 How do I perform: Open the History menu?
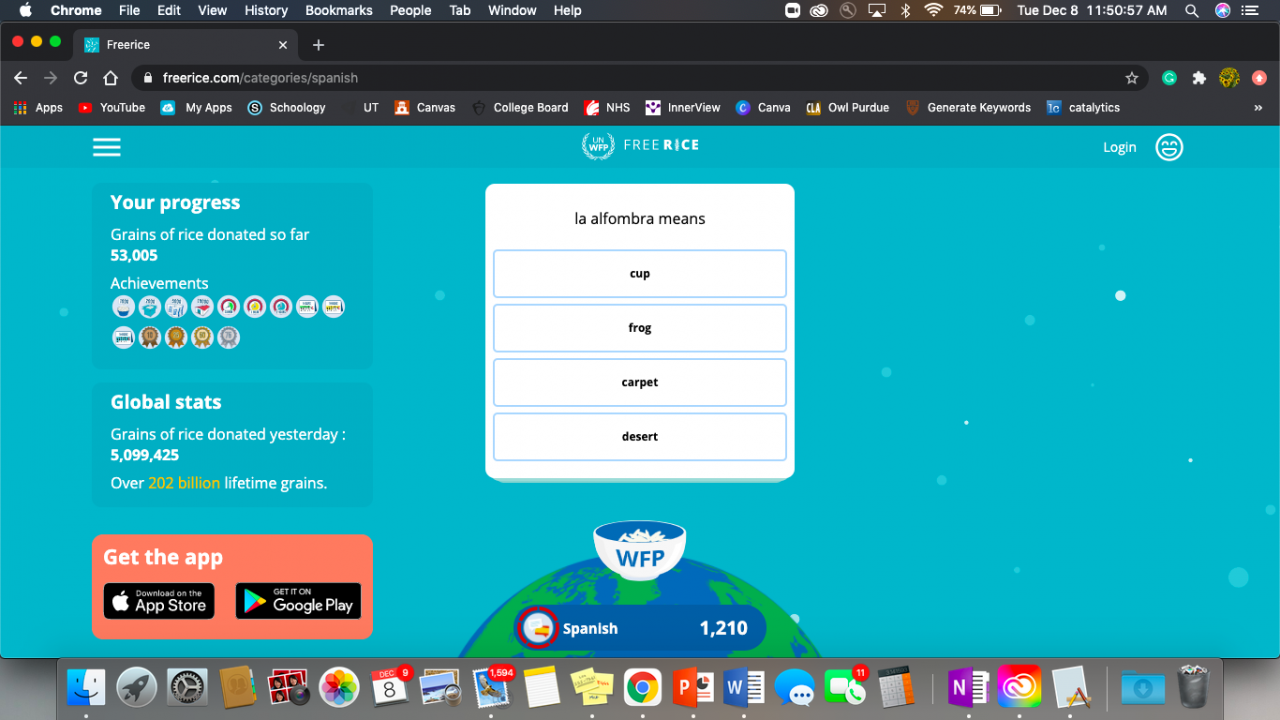266,10
